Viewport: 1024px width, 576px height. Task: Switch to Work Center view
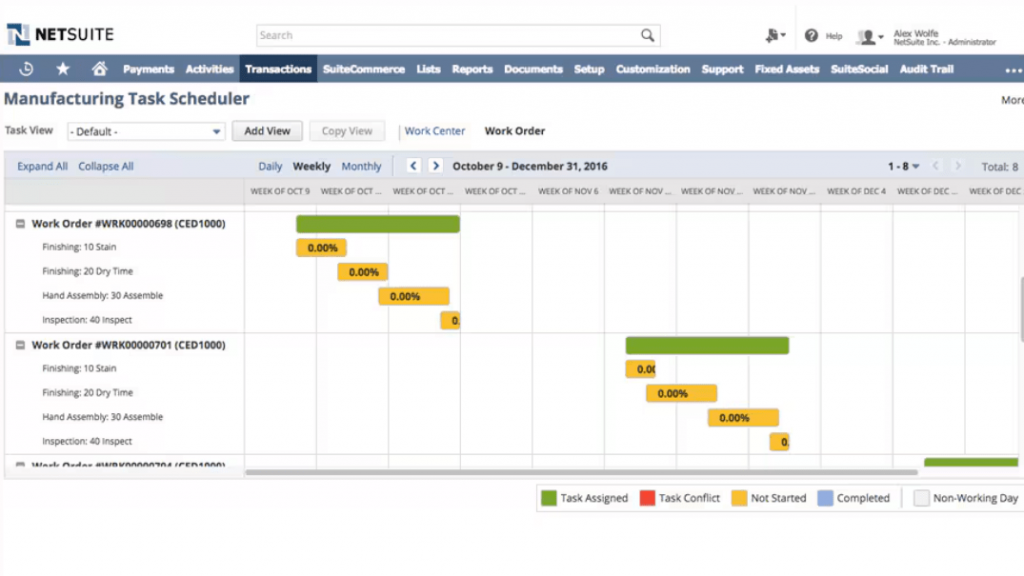434,131
